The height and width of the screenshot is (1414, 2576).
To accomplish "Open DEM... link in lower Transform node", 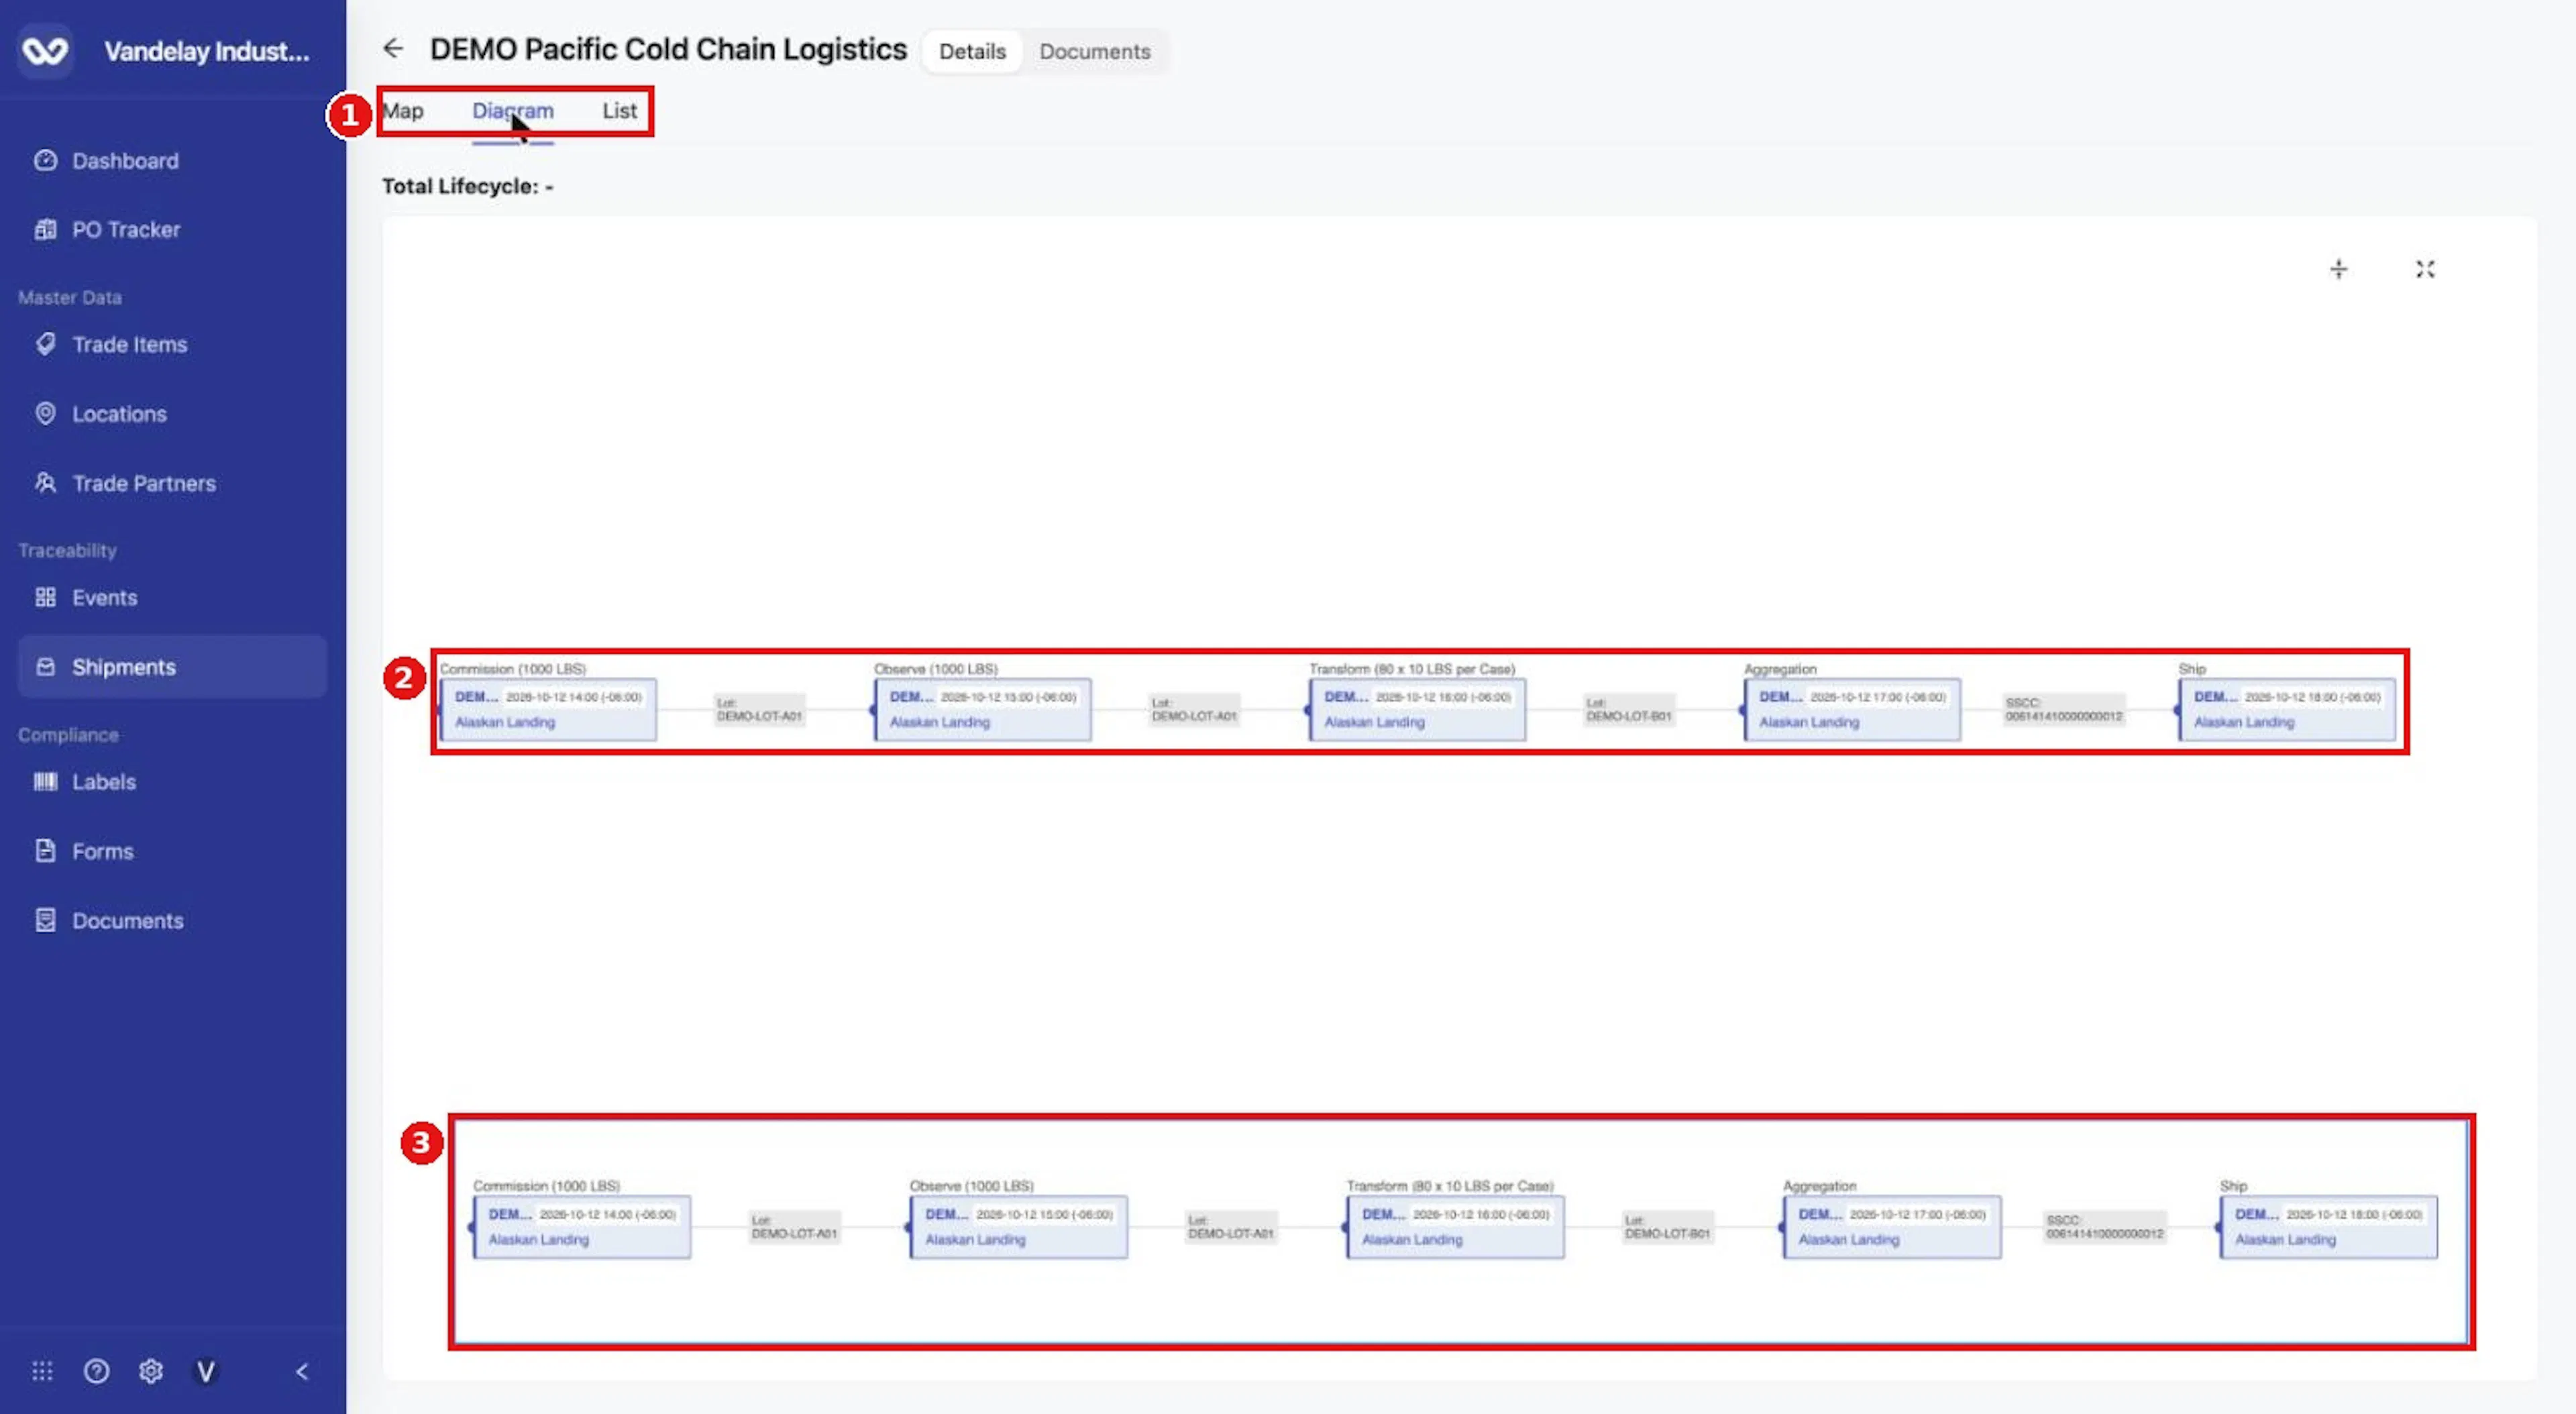I will click(1383, 1214).
